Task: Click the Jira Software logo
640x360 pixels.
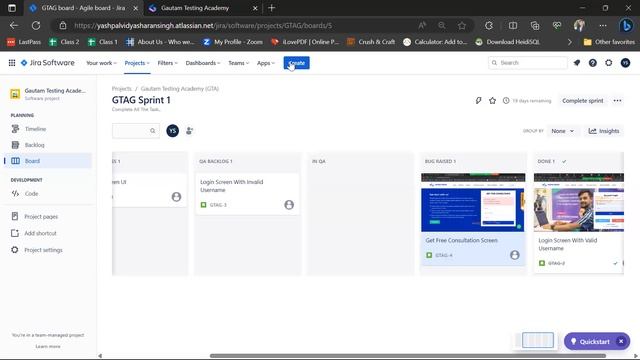Action: [48, 63]
